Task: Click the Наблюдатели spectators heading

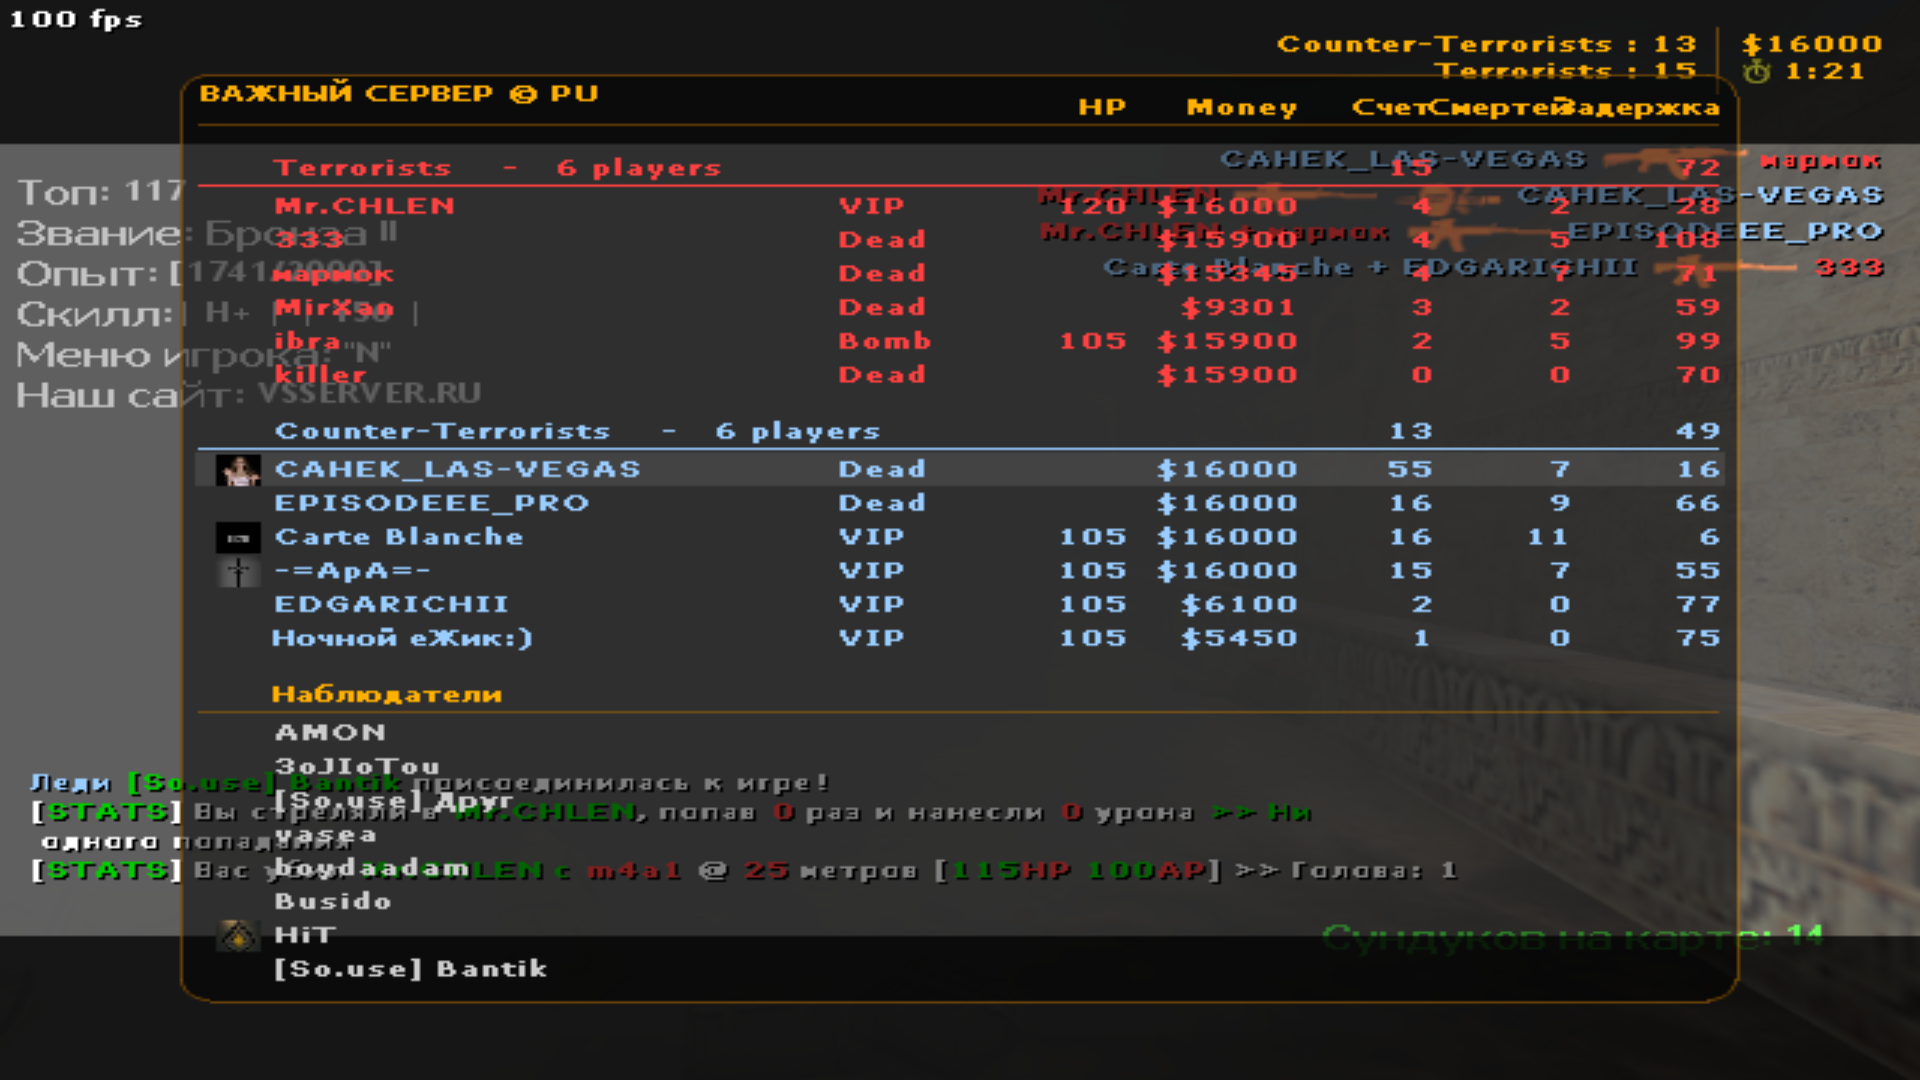Action: point(387,694)
